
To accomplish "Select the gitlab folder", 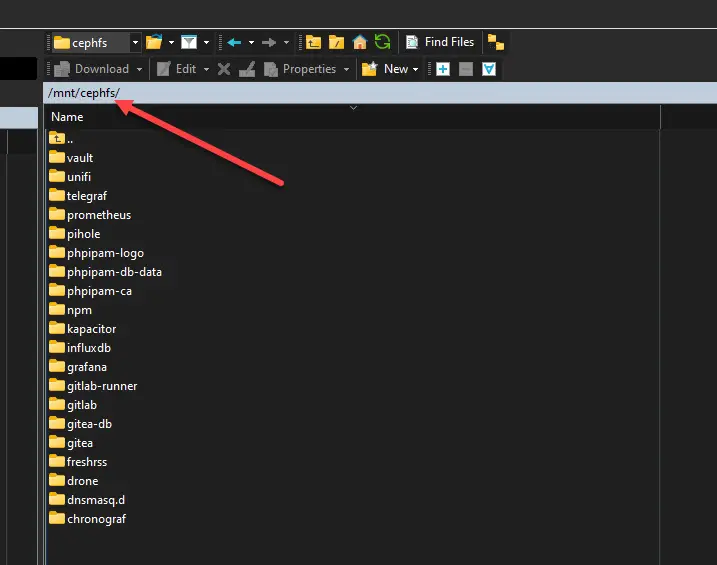I will pyautogui.click(x=73, y=405).
